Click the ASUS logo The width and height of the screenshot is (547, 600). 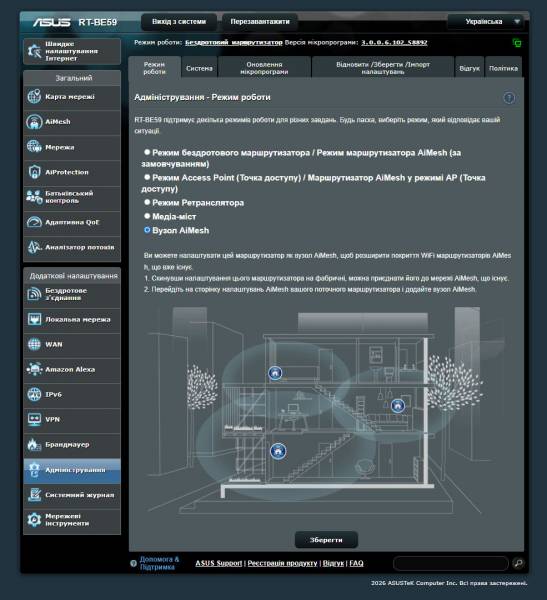point(51,22)
